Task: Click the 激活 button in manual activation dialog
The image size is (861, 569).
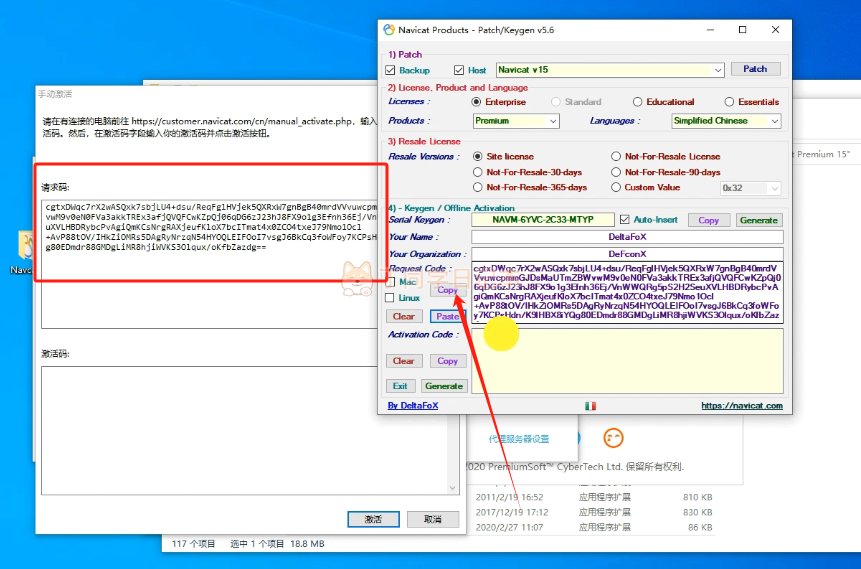Action: pyautogui.click(x=373, y=519)
